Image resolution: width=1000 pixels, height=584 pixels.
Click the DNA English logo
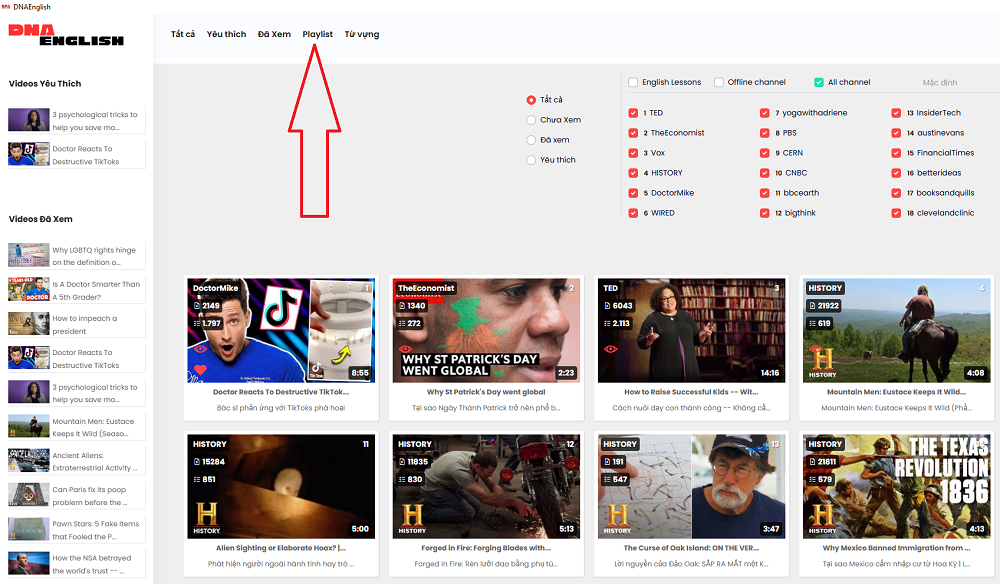(66, 35)
